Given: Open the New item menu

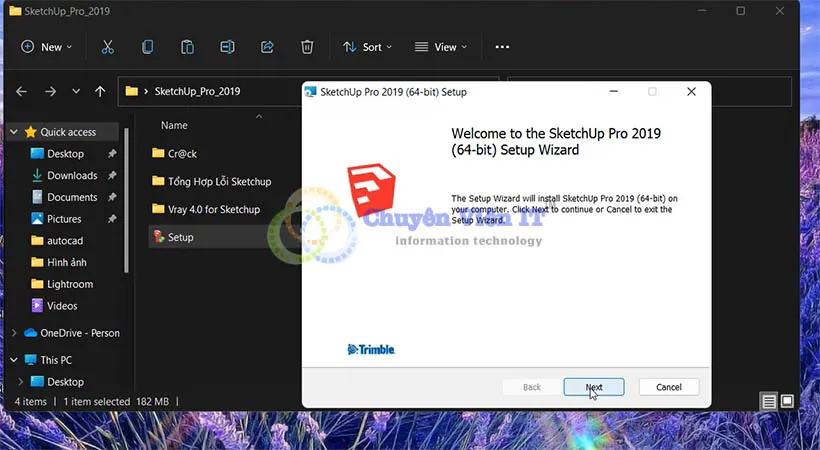Looking at the screenshot, I should point(47,47).
